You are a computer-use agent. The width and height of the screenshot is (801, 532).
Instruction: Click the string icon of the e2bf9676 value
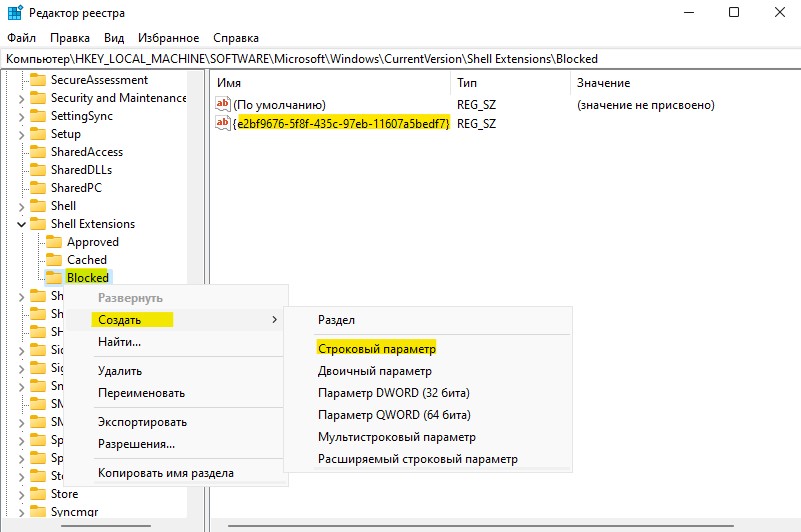pyautogui.click(x=223, y=123)
